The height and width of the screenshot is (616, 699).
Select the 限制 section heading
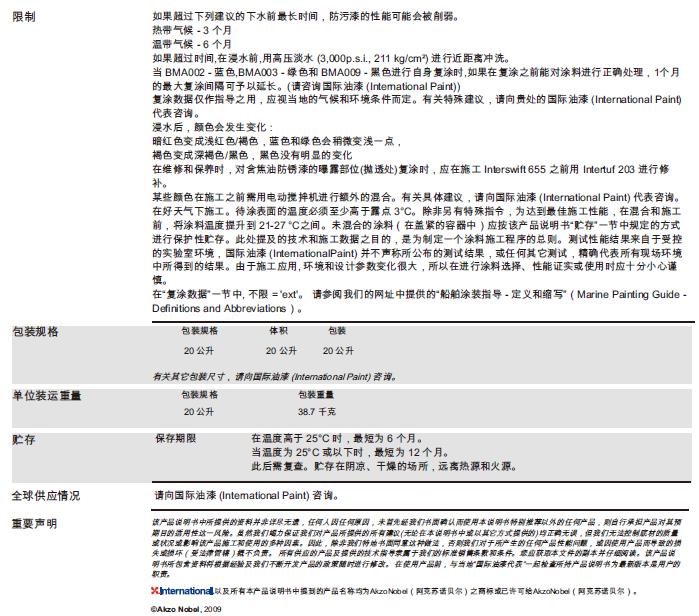tap(24, 17)
